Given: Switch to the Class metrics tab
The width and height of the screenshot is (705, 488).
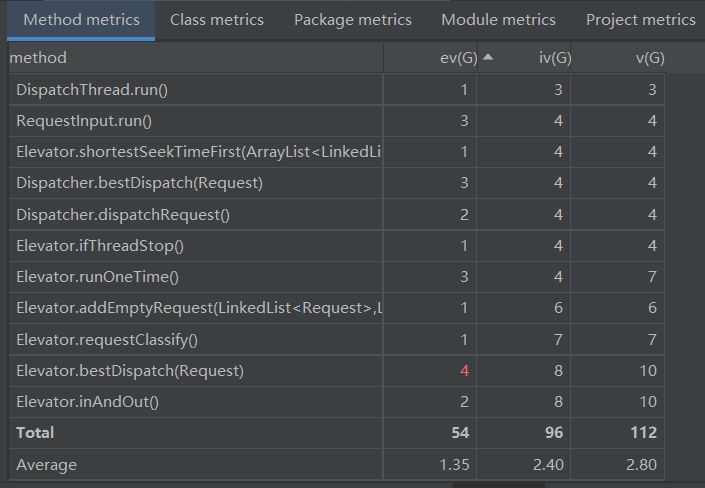Looking at the screenshot, I should tap(217, 19).
